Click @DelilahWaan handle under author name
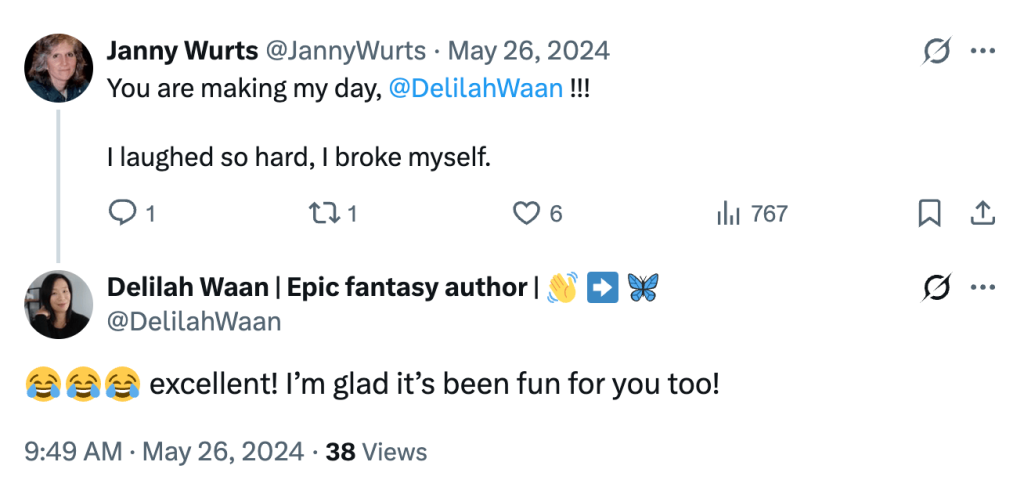 coord(194,321)
